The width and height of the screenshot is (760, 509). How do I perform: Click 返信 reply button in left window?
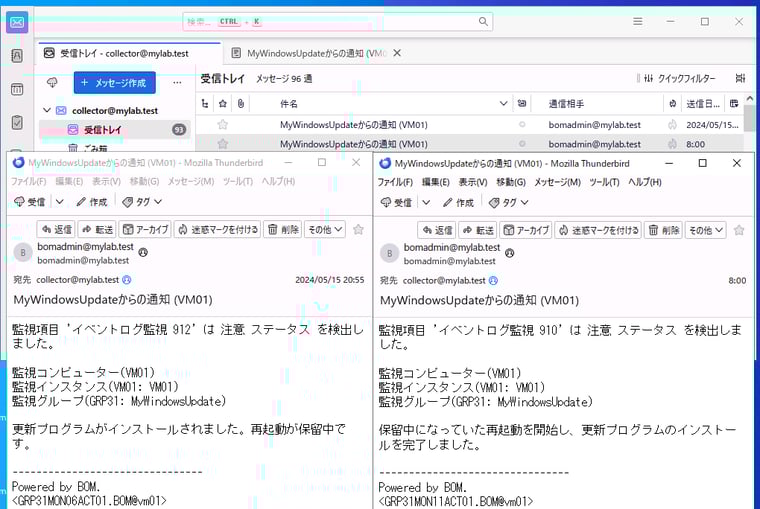coord(57,229)
